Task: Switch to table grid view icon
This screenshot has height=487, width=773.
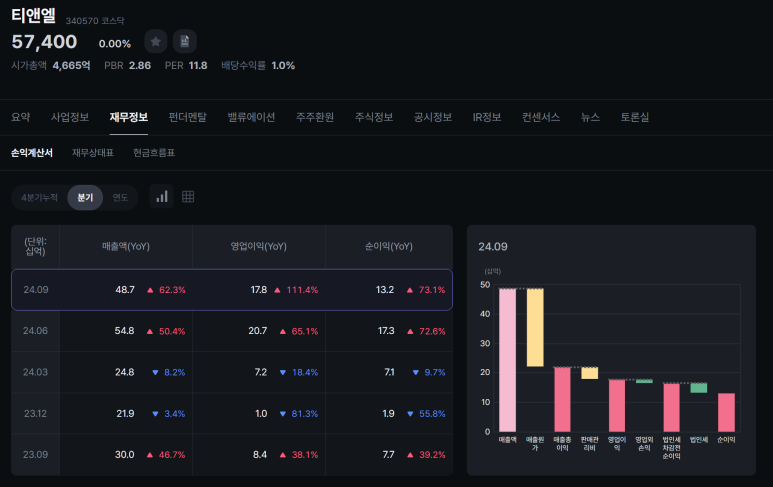Action: [188, 197]
